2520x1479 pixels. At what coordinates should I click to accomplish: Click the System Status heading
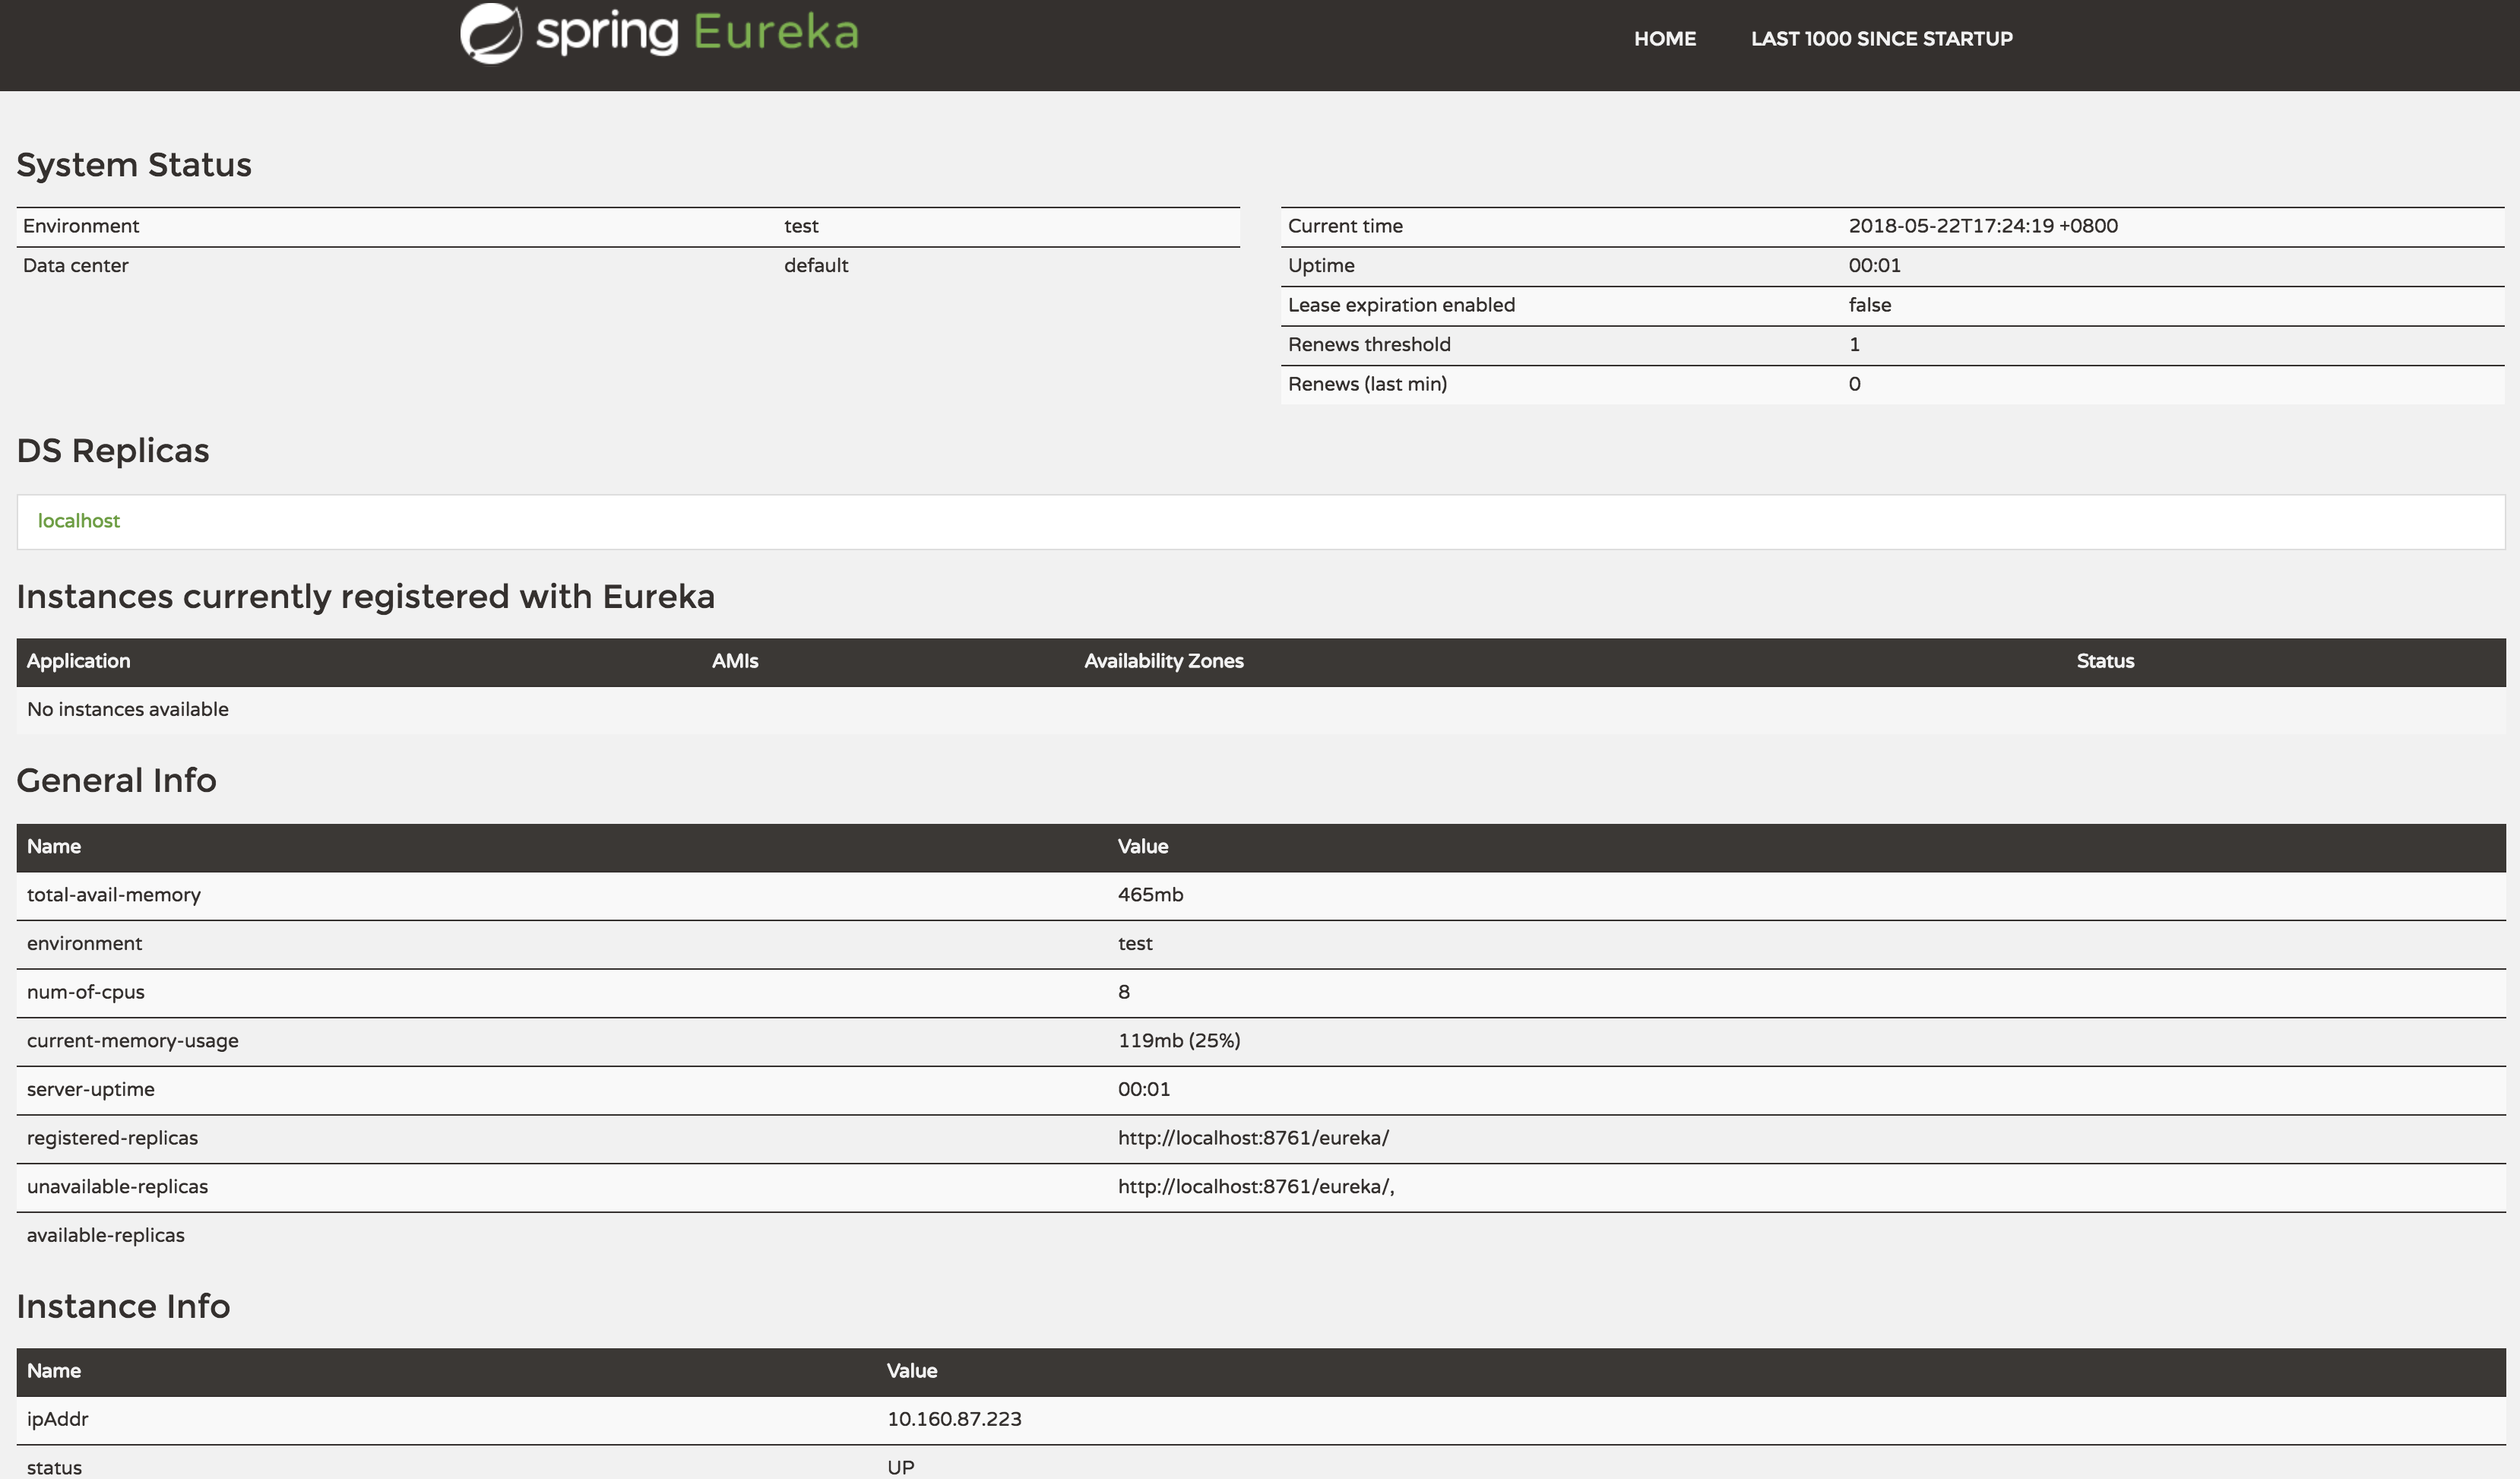click(134, 165)
